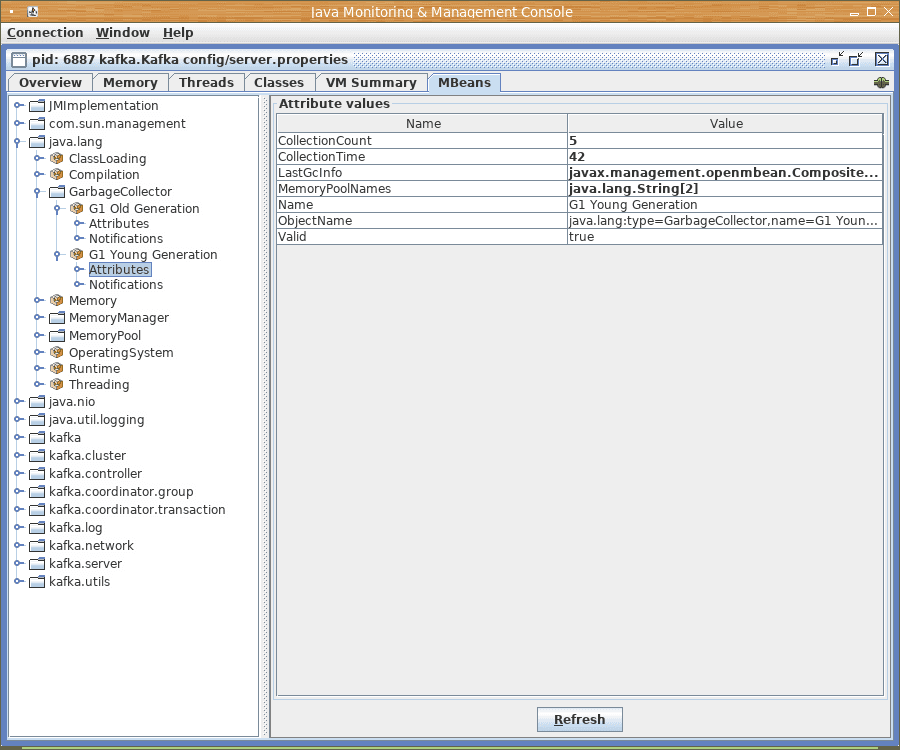Select Attributes under G1 Young Generation
Image resolution: width=900 pixels, height=750 pixels.
coord(119,269)
